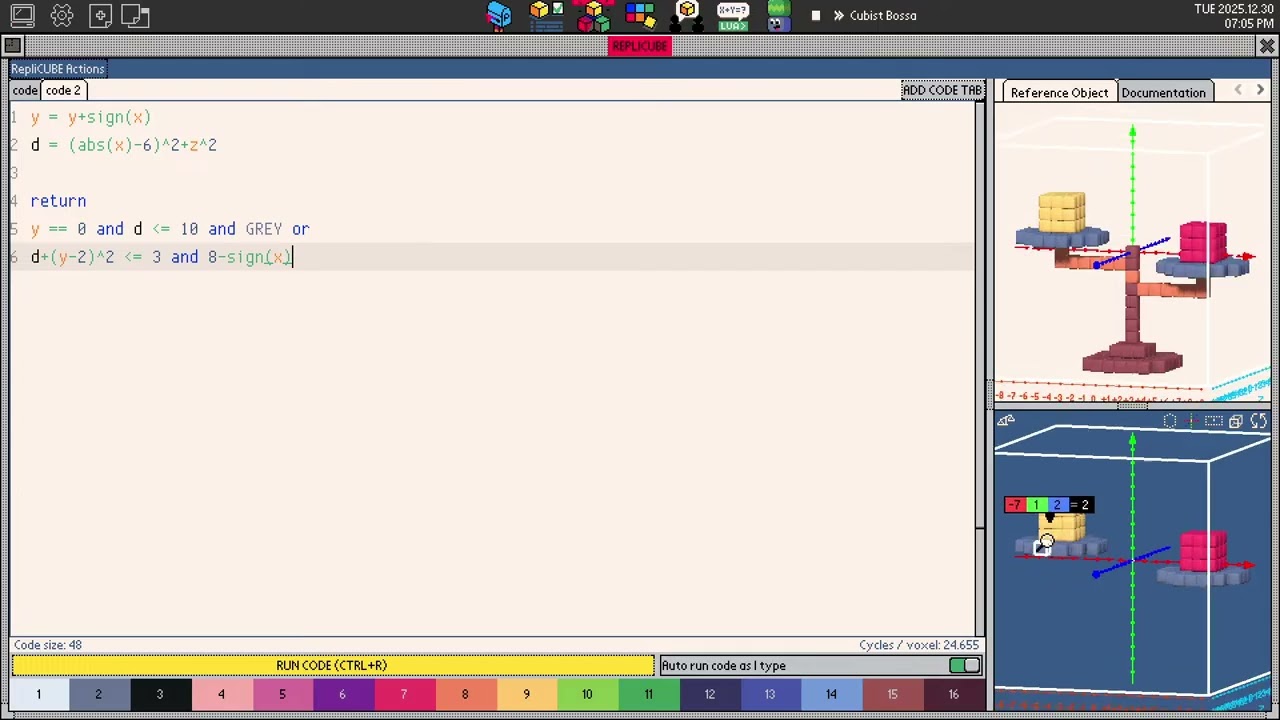Click the 'Code size: 48' status text

pyautogui.click(x=48, y=645)
